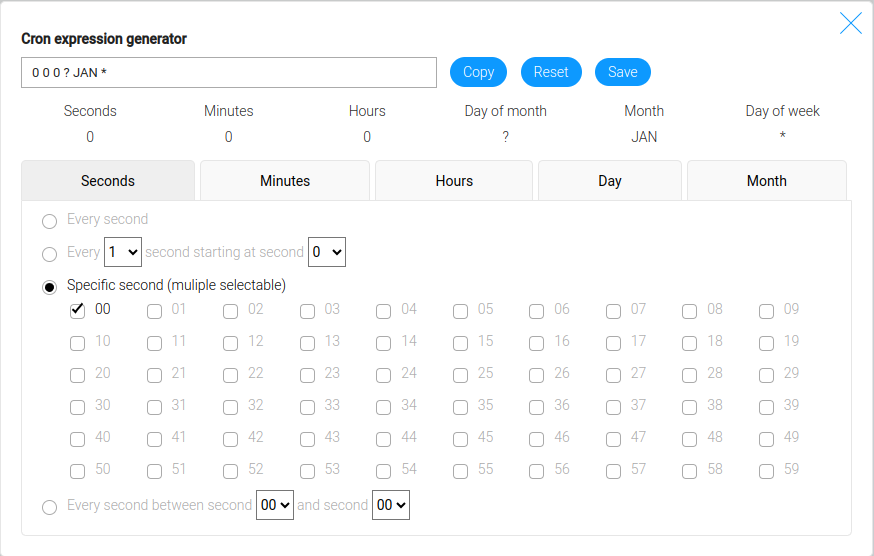Click the Copy button
The height and width of the screenshot is (556, 874).
coord(478,72)
